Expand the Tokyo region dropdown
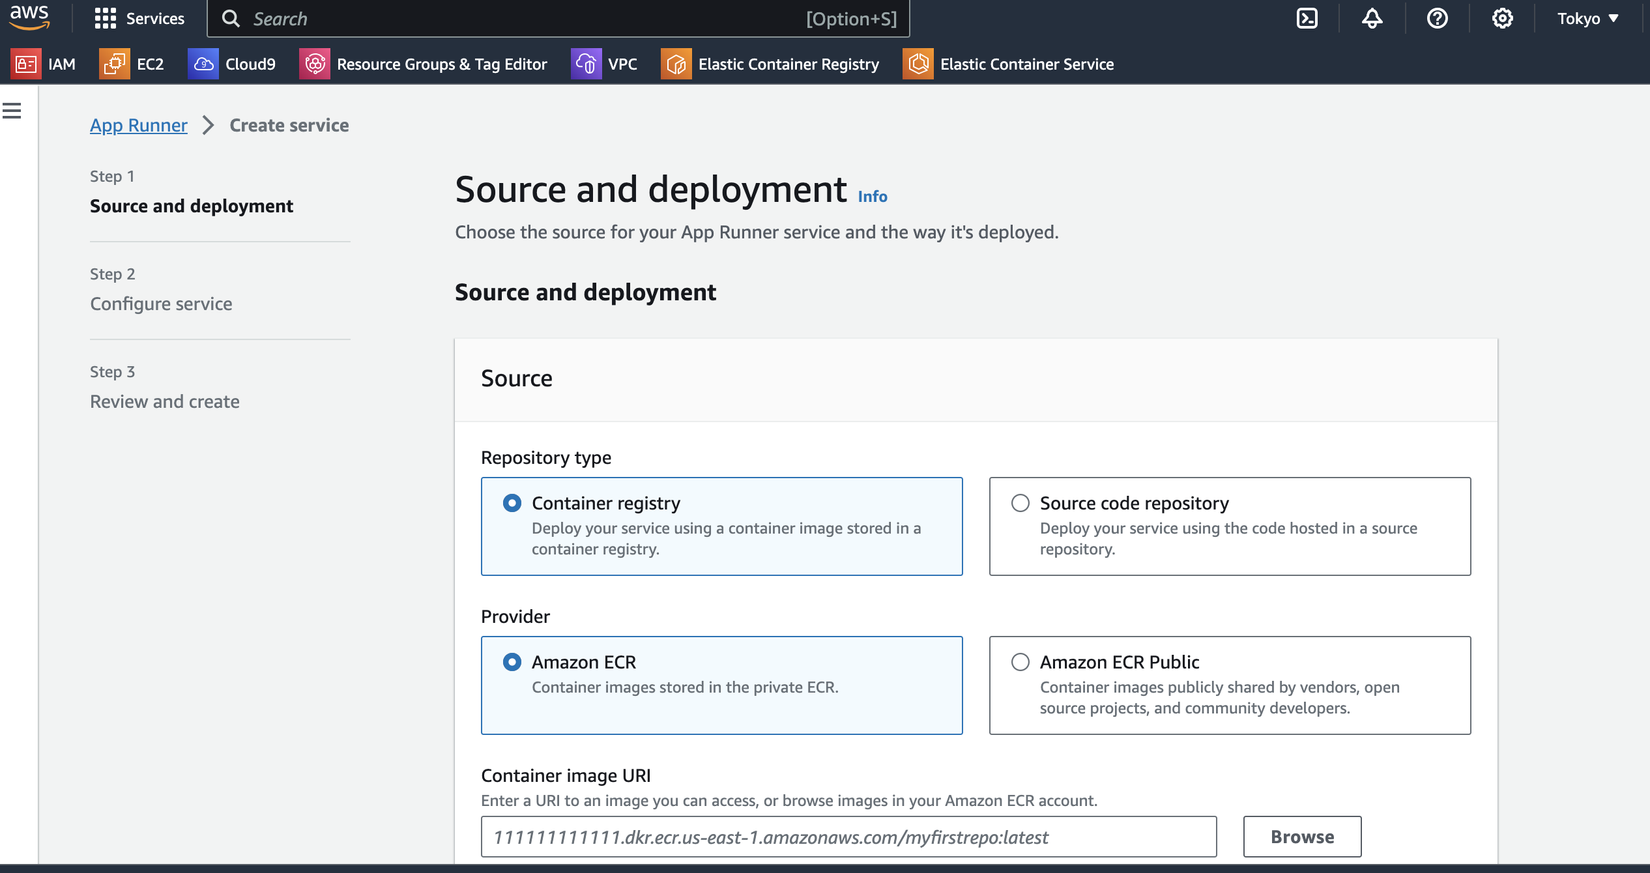Image resolution: width=1650 pixels, height=873 pixels. point(1587,19)
